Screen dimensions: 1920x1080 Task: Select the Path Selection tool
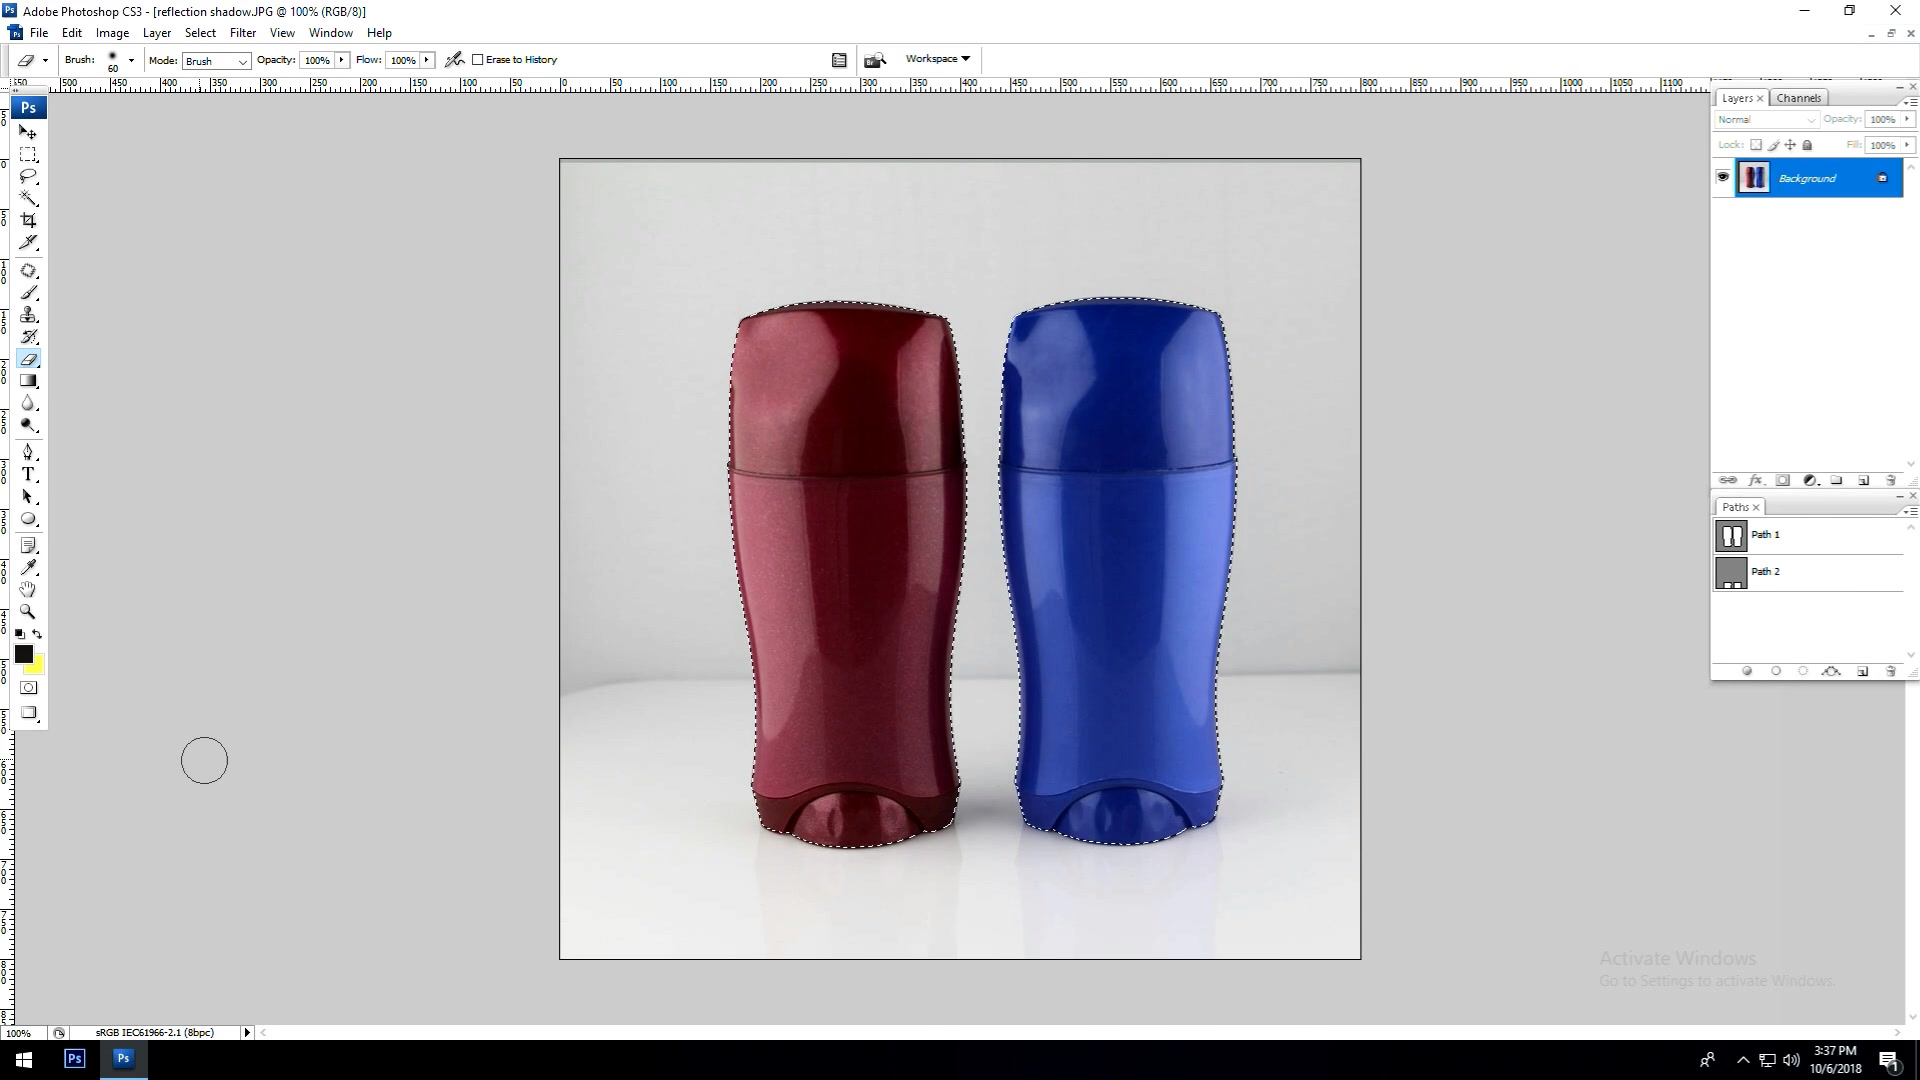click(x=28, y=497)
